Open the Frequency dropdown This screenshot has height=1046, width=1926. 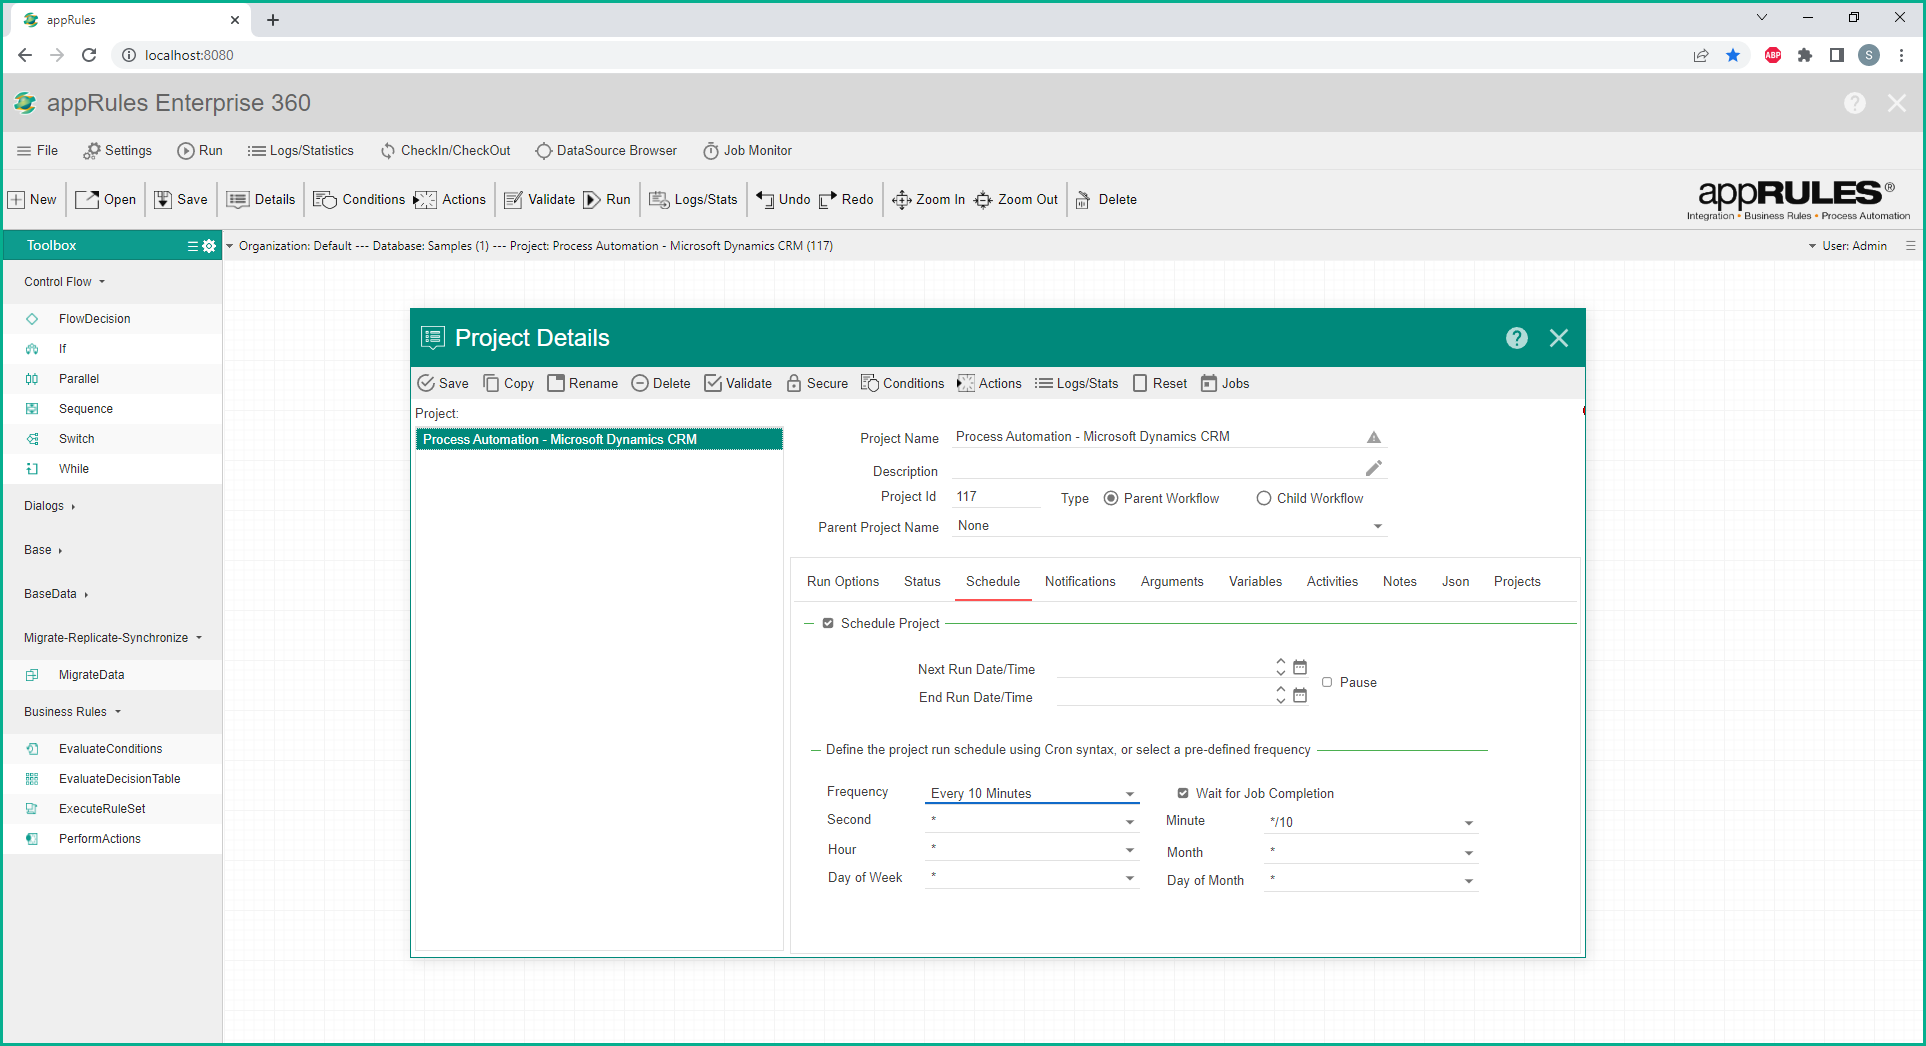coord(1032,793)
